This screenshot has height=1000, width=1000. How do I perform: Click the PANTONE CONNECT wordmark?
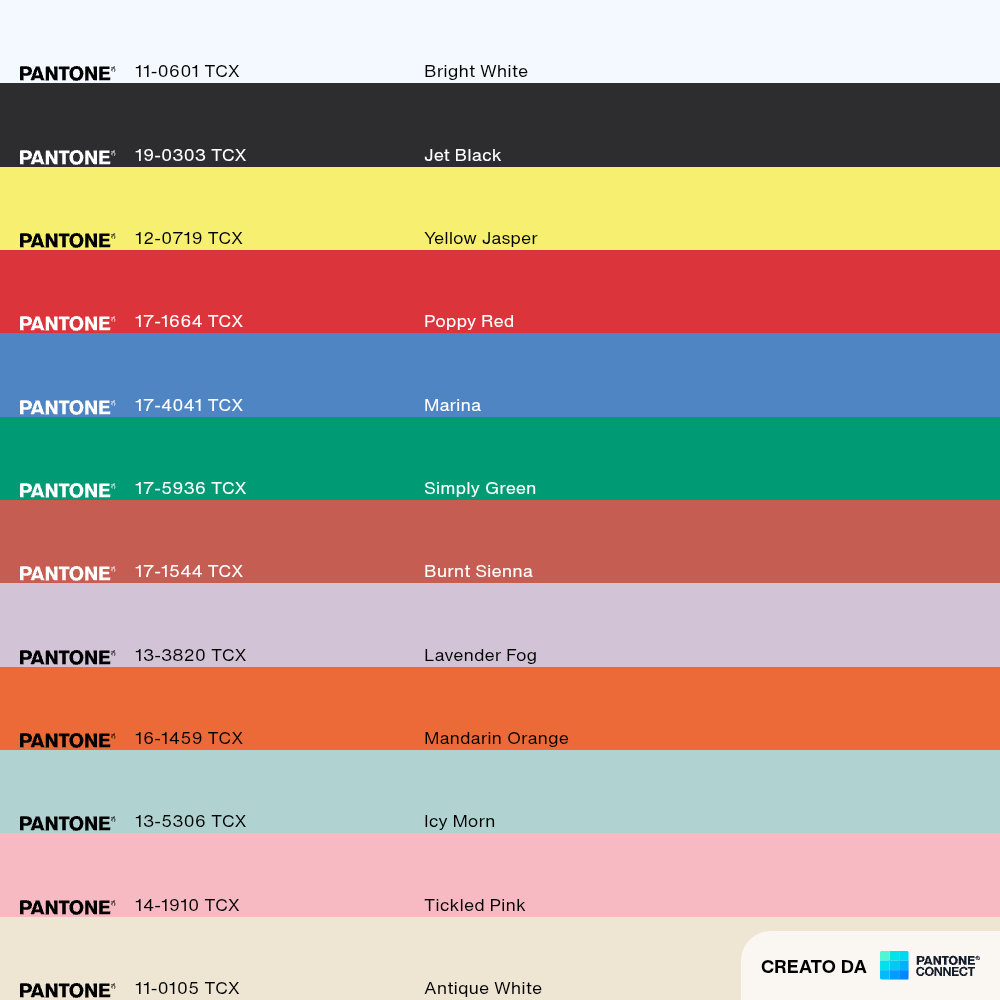(x=947, y=966)
